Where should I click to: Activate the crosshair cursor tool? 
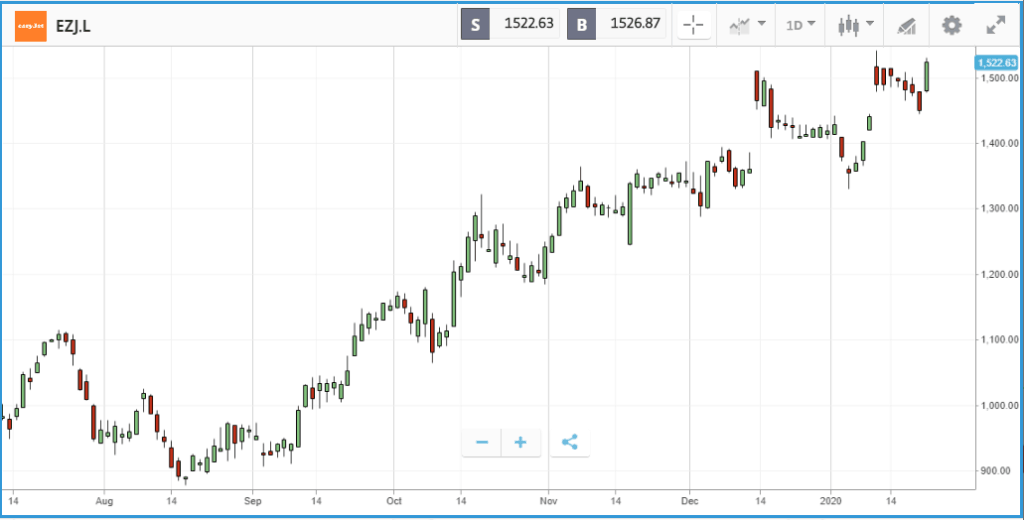pos(694,25)
